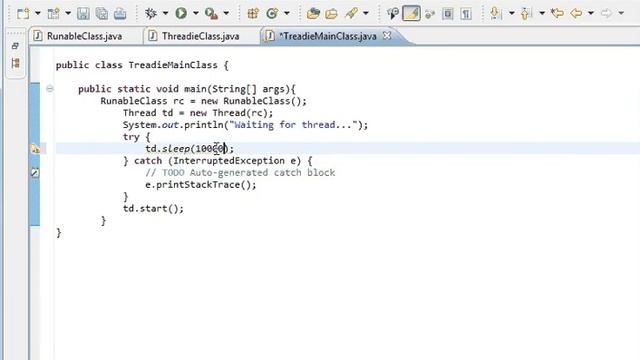Click on 'public class TreadieMainClass {' line

pyautogui.click(x=142, y=65)
